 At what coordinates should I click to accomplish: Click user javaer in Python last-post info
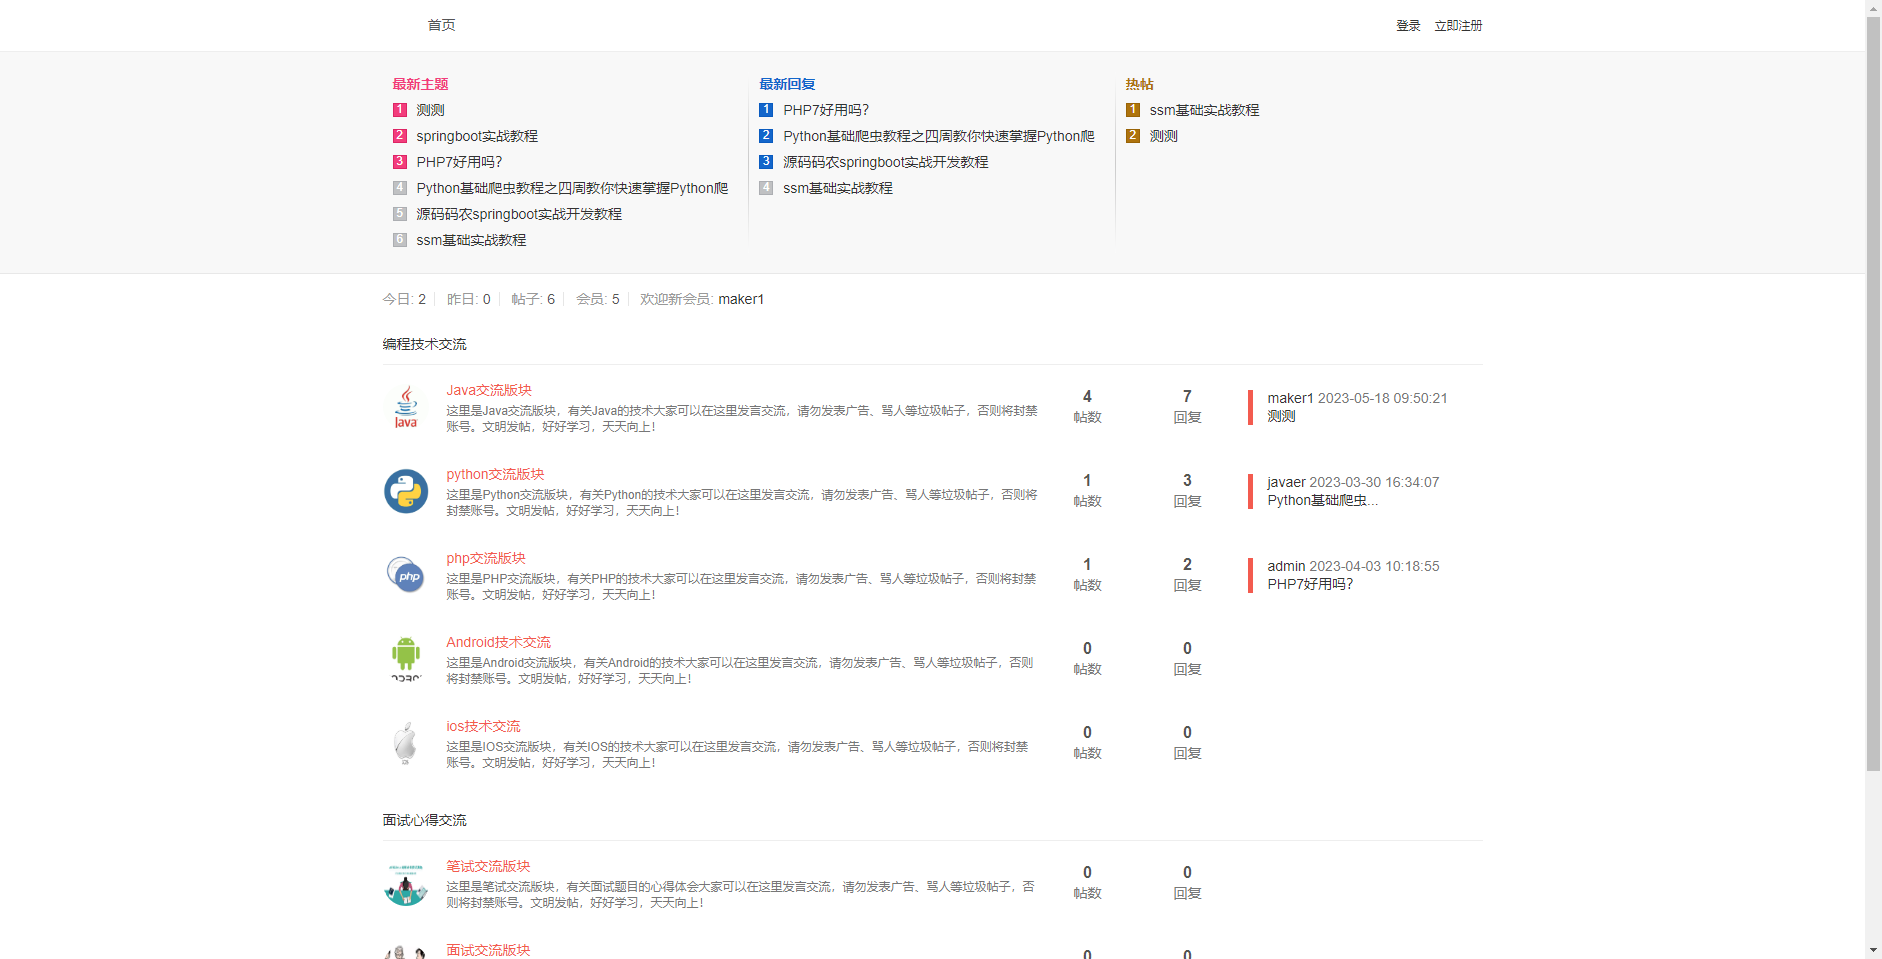[x=1286, y=482]
